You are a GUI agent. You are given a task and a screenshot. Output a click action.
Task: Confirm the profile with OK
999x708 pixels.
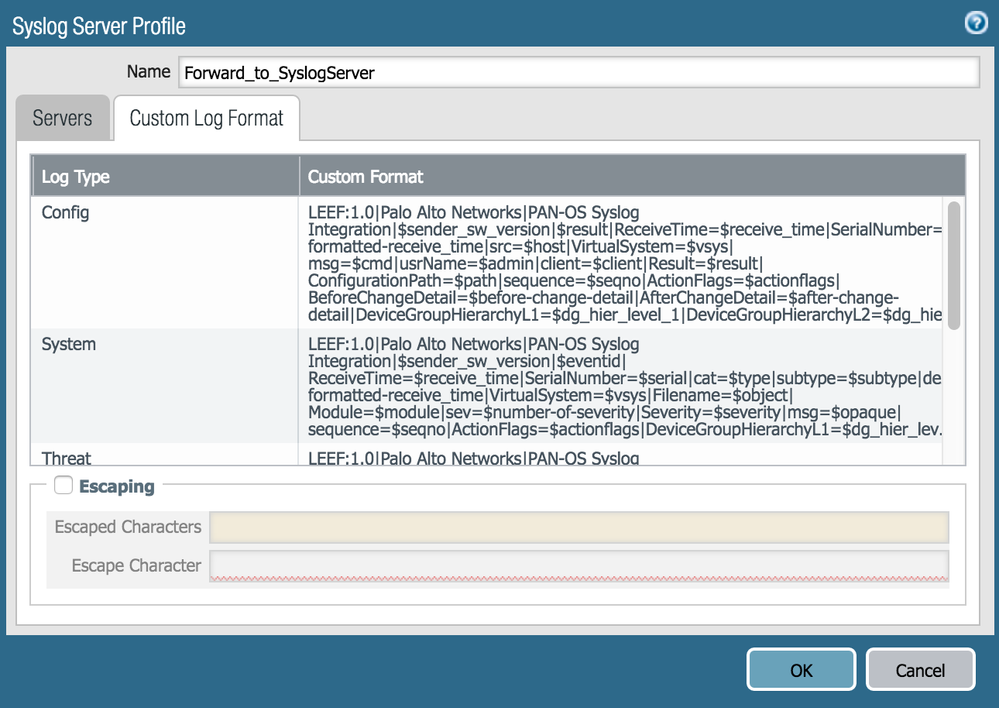[x=801, y=670]
